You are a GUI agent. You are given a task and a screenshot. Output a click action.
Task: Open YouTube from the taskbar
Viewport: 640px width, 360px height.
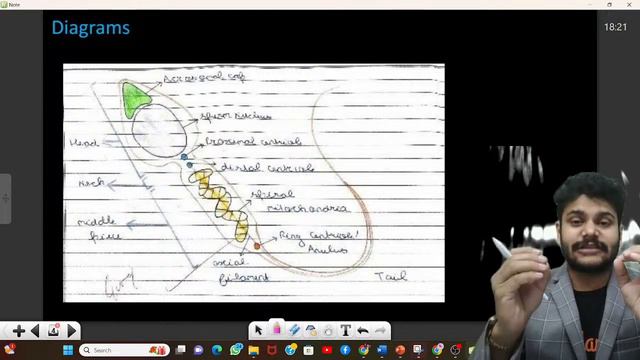327,350
